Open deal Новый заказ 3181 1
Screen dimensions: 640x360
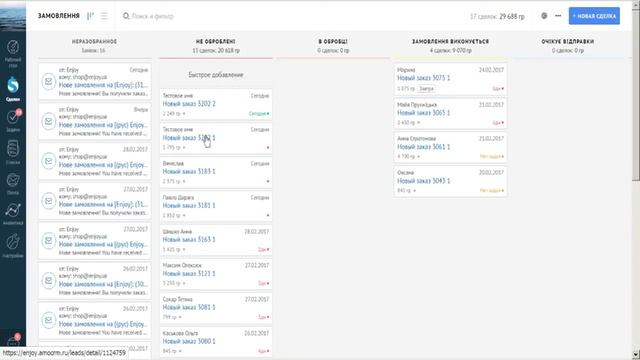pyautogui.click(x=189, y=205)
